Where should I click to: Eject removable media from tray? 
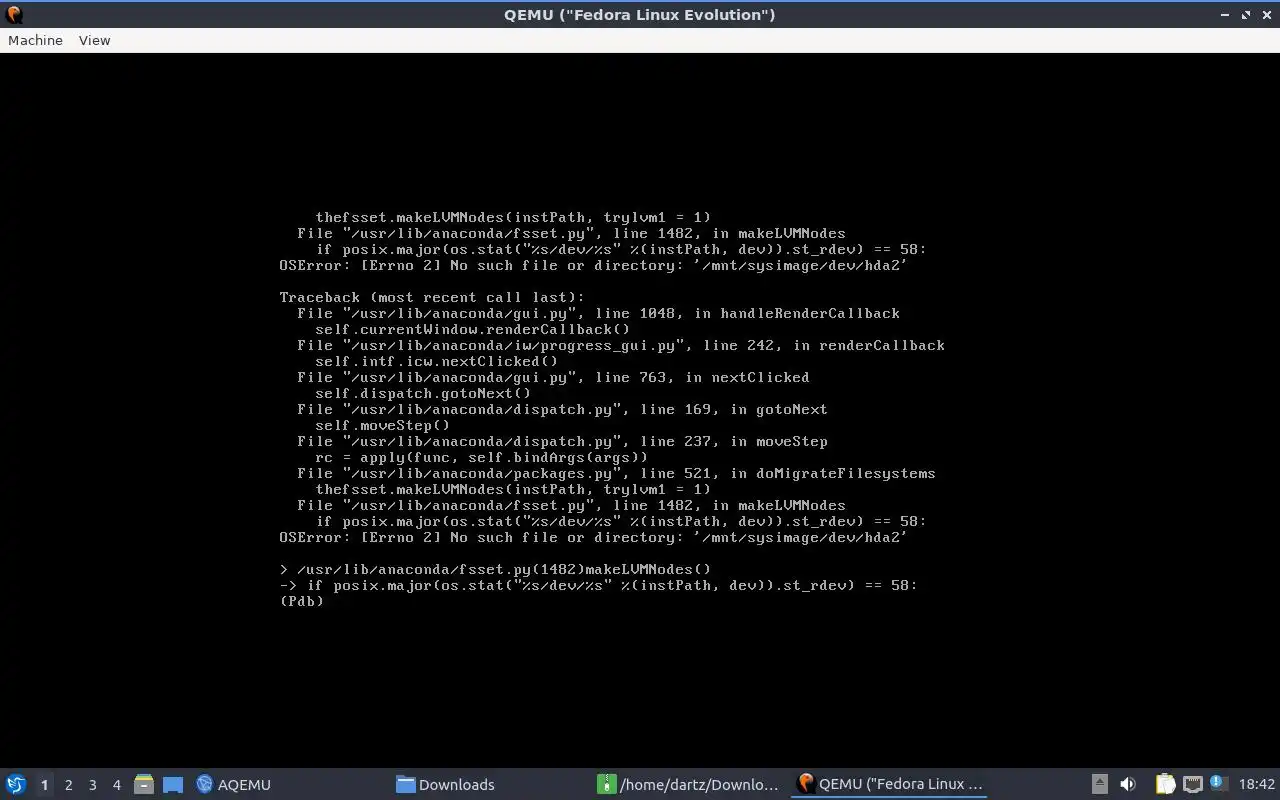coord(1099,785)
